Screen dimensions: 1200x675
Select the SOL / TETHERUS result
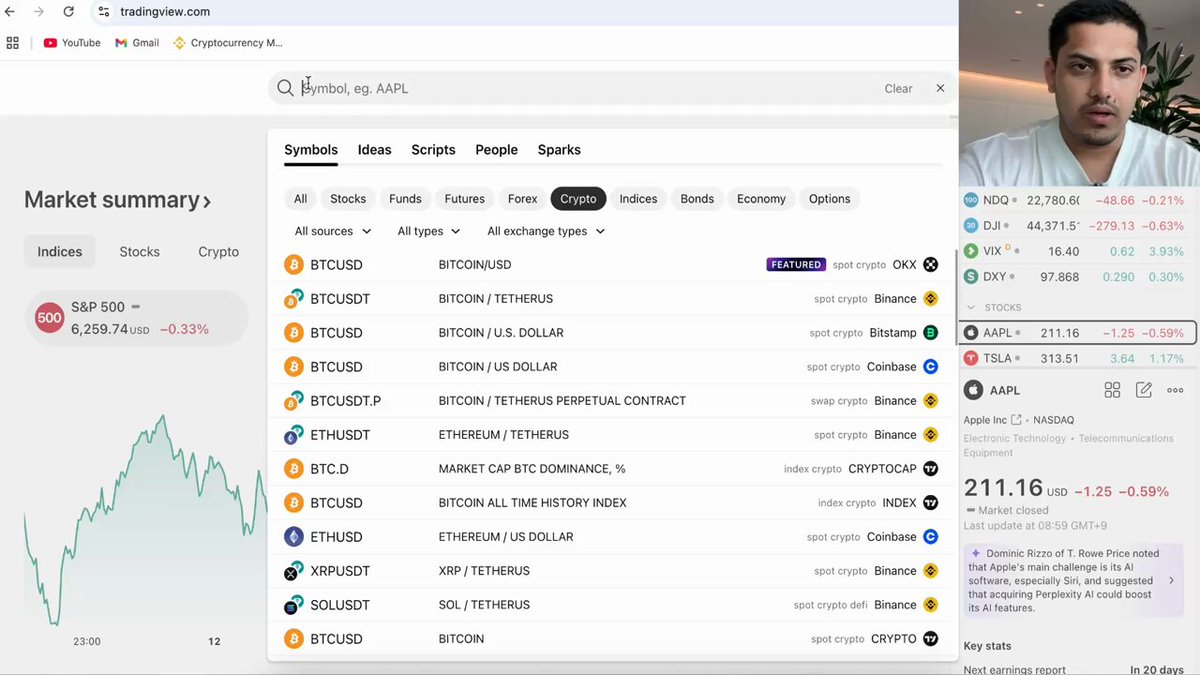pyautogui.click(x=612, y=605)
